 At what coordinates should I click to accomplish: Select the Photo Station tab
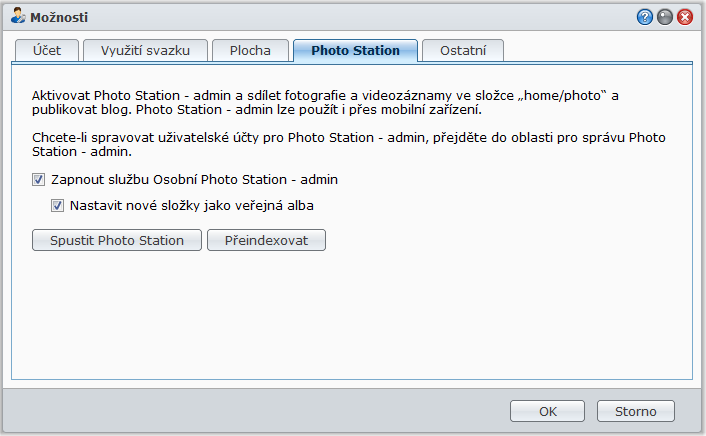pyautogui.click(x=355, y=50)
